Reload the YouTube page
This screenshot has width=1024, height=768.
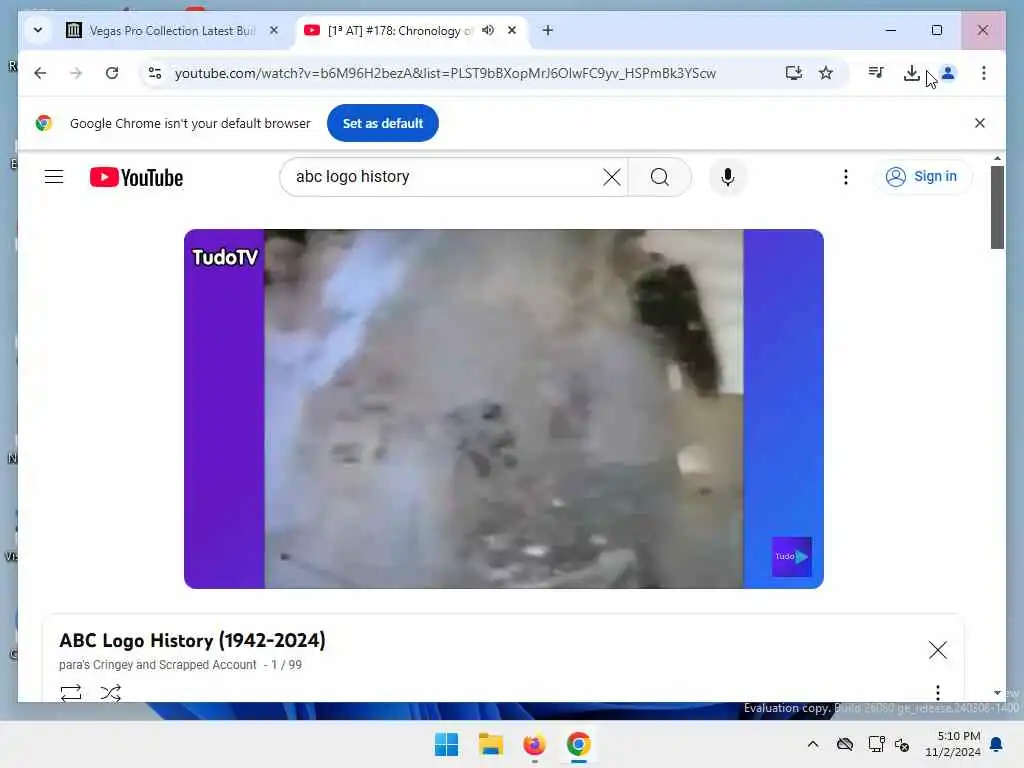tap(112, 73)
